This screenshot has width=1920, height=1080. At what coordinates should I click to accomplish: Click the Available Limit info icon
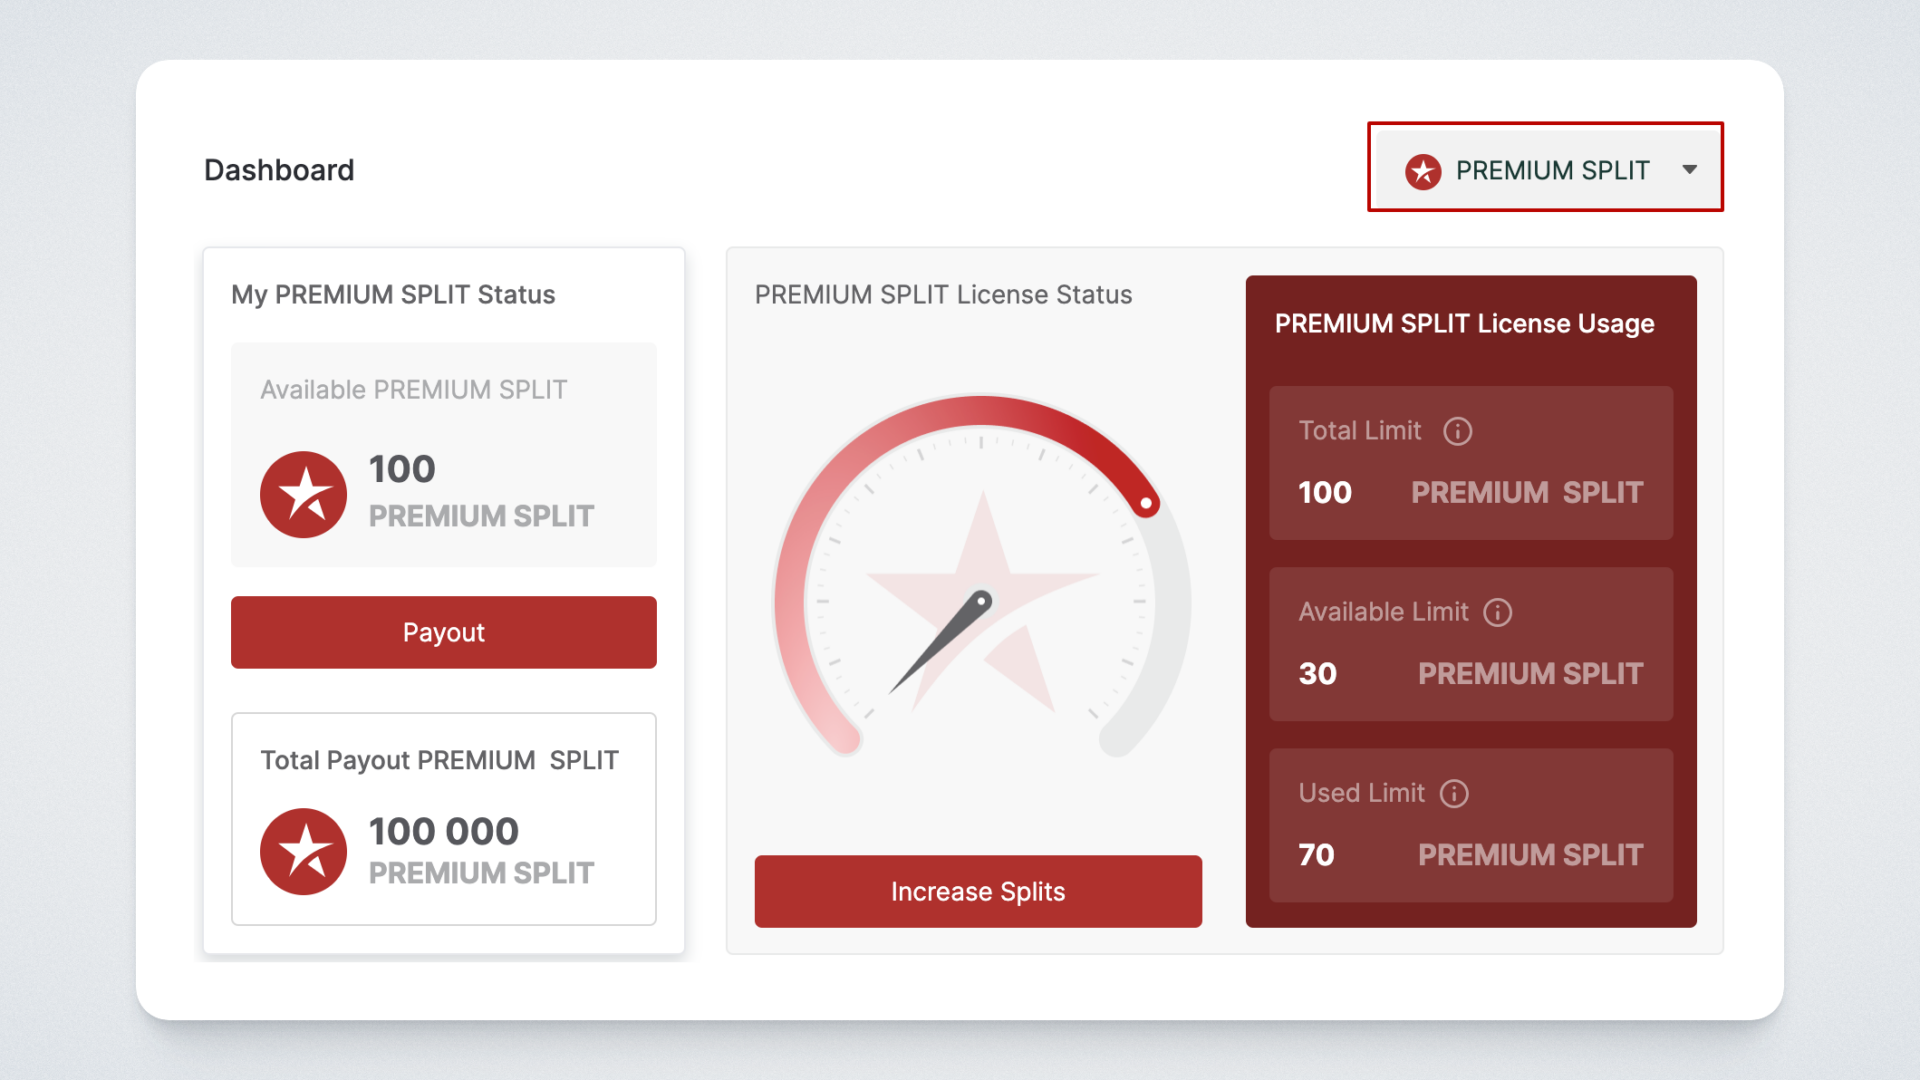coord(1497,612)
